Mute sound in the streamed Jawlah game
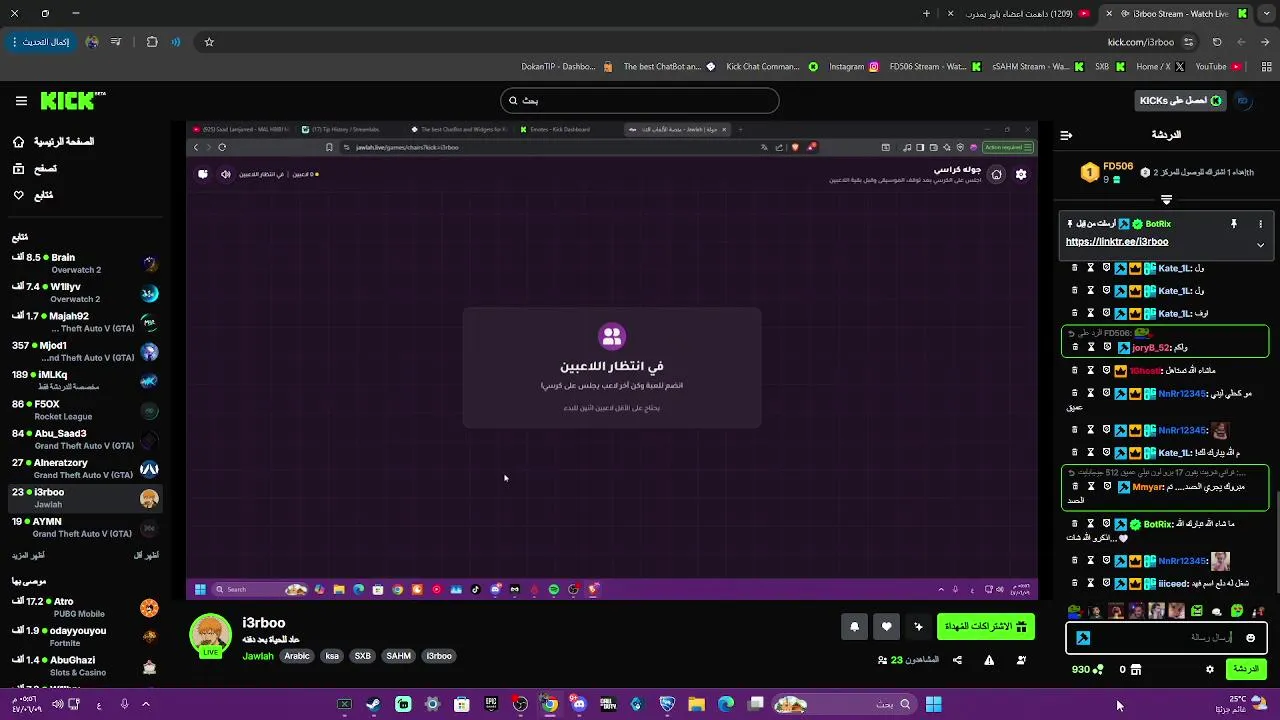 tap(225, 174)
